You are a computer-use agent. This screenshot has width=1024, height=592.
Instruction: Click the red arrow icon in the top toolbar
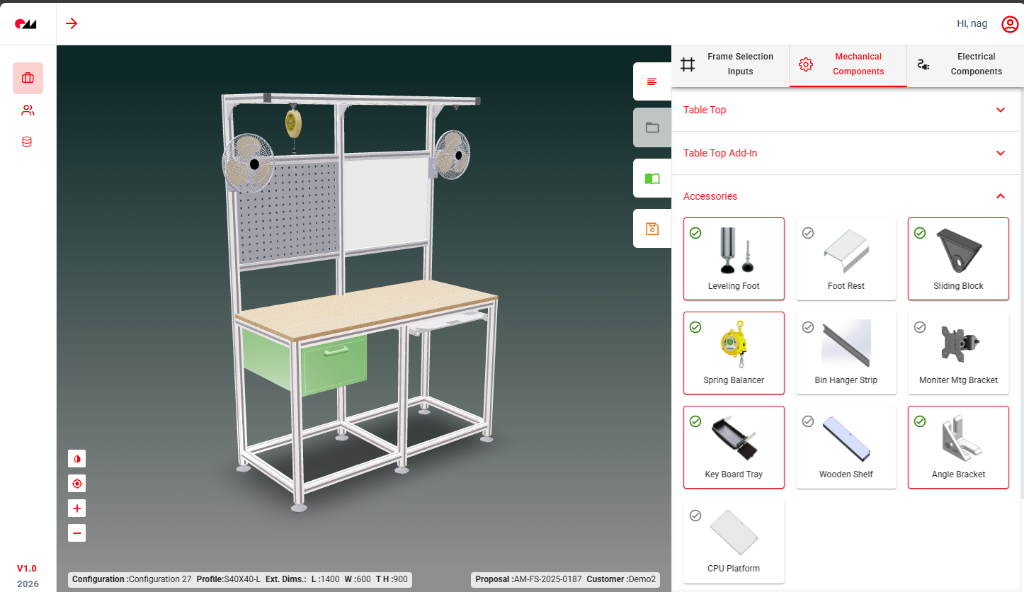tap(71, 23)
